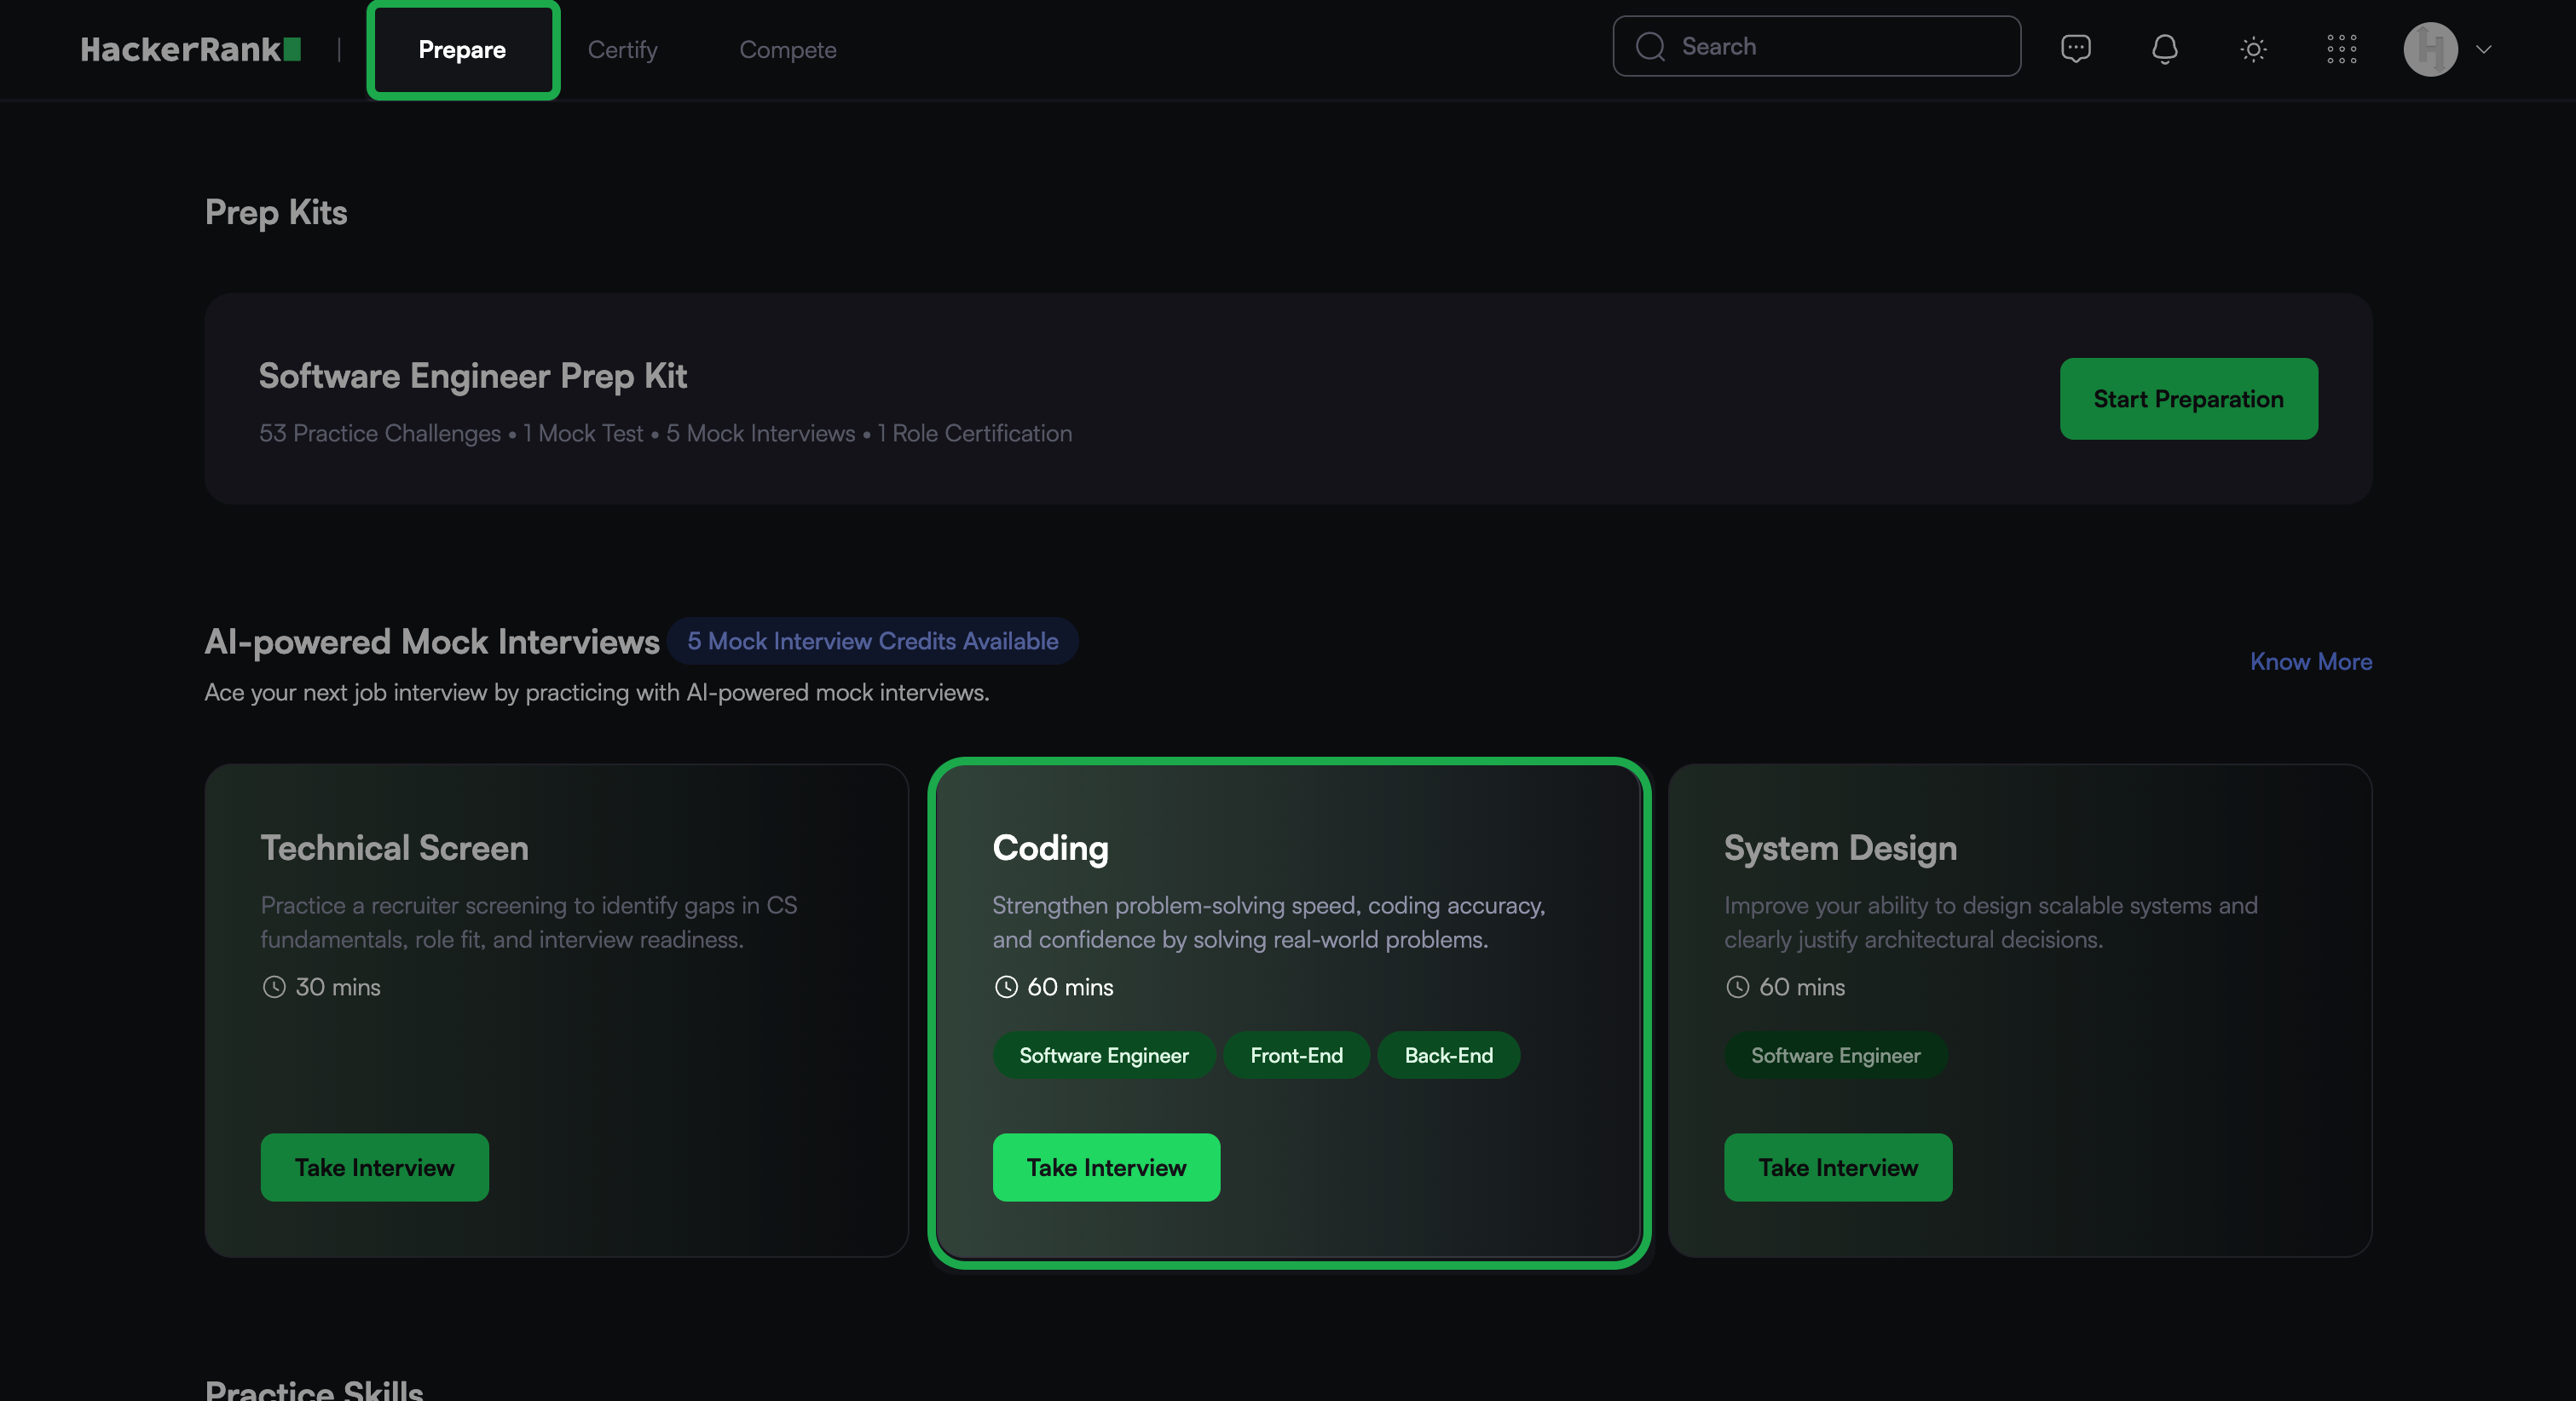Open the notifications bell
This screenshot has width=2576, height=1401.
(x=2164, y=48)
